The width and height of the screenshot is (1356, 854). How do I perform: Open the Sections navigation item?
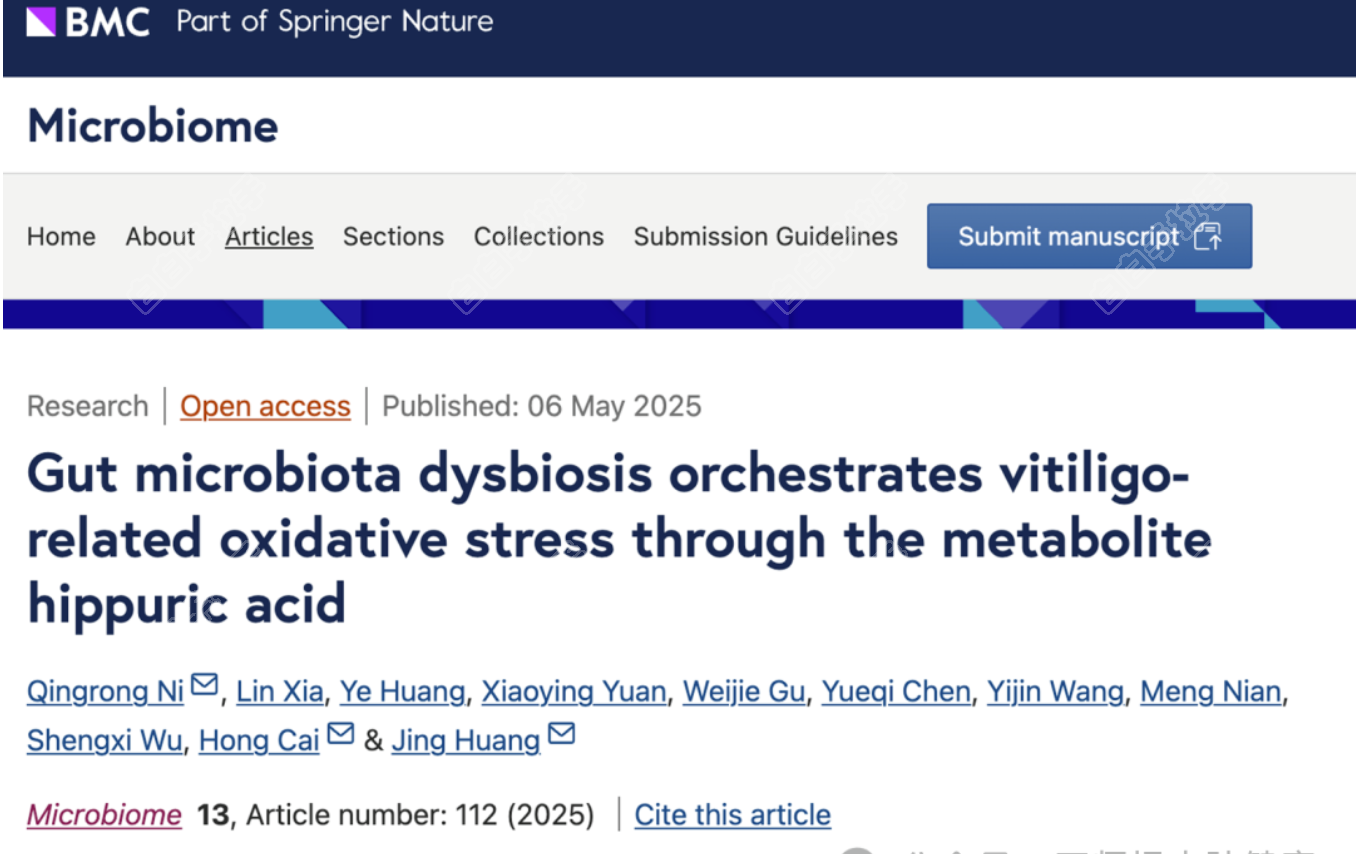(393, 237)
